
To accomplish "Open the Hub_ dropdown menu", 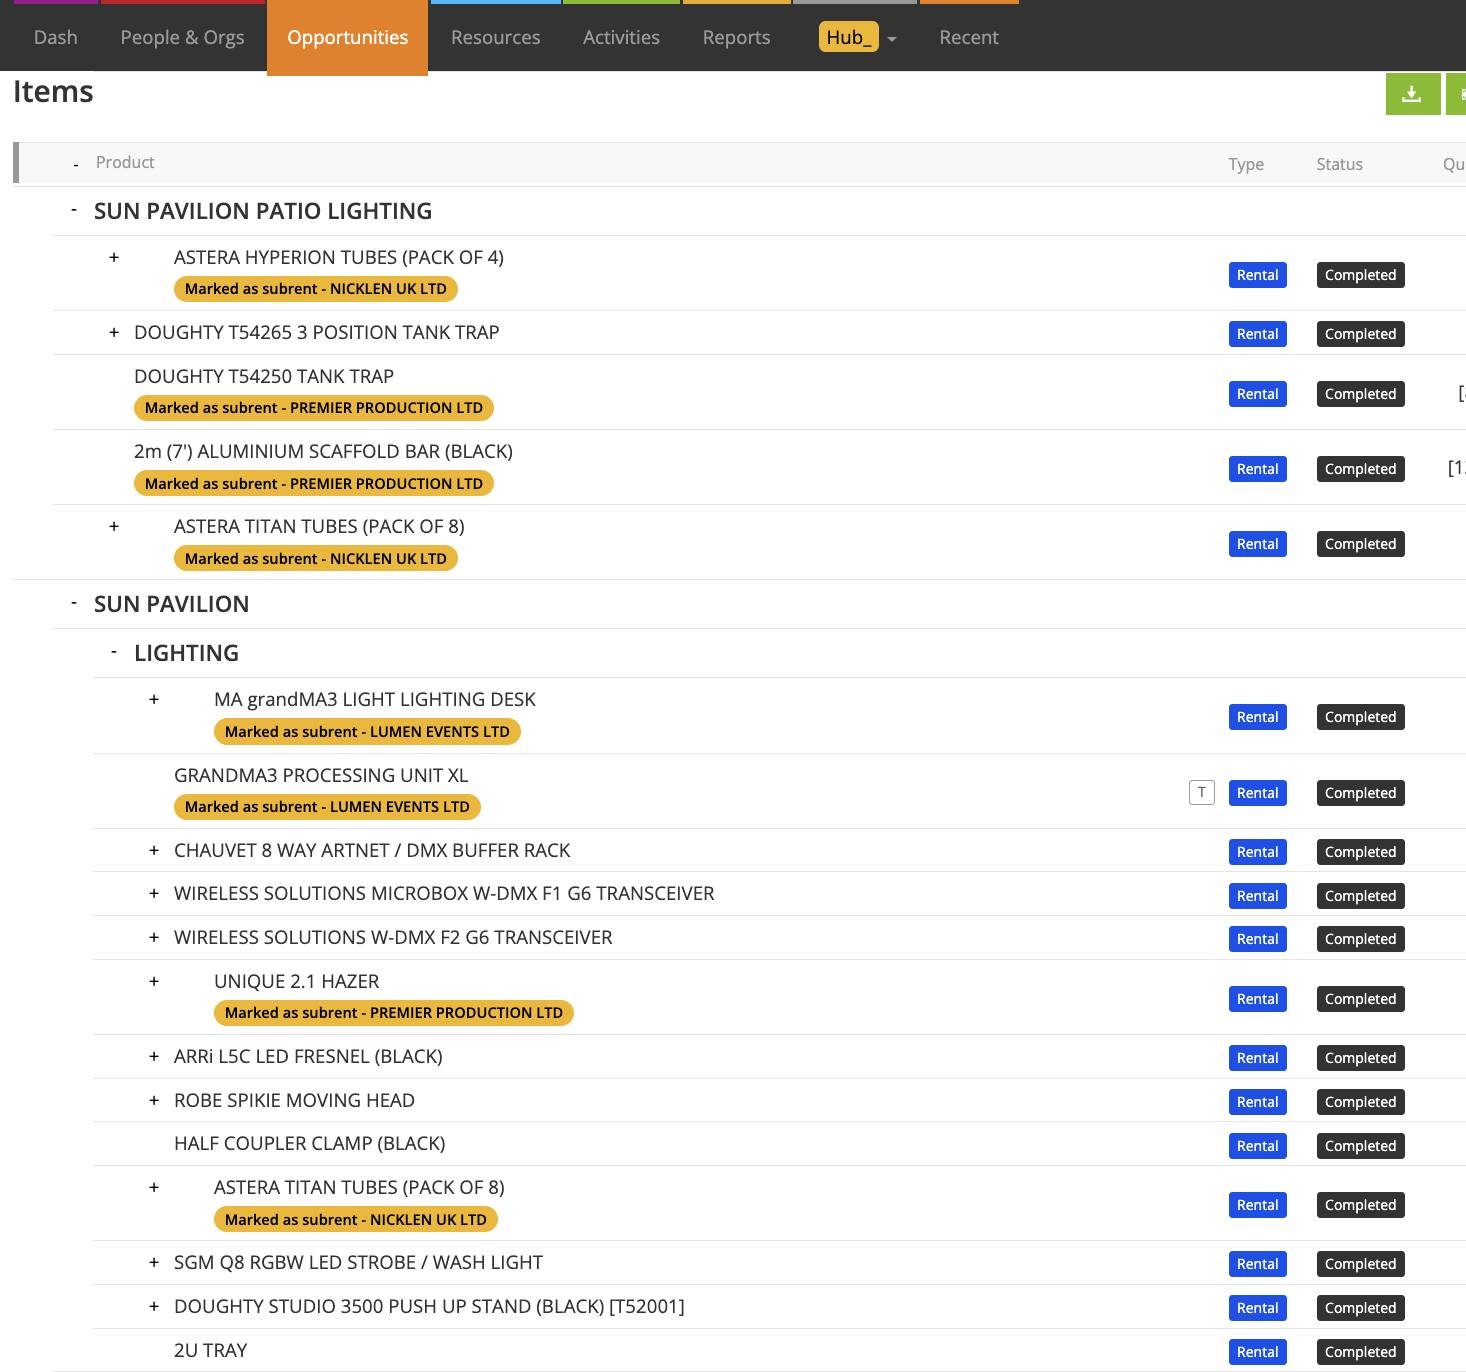I will [857, 38].
